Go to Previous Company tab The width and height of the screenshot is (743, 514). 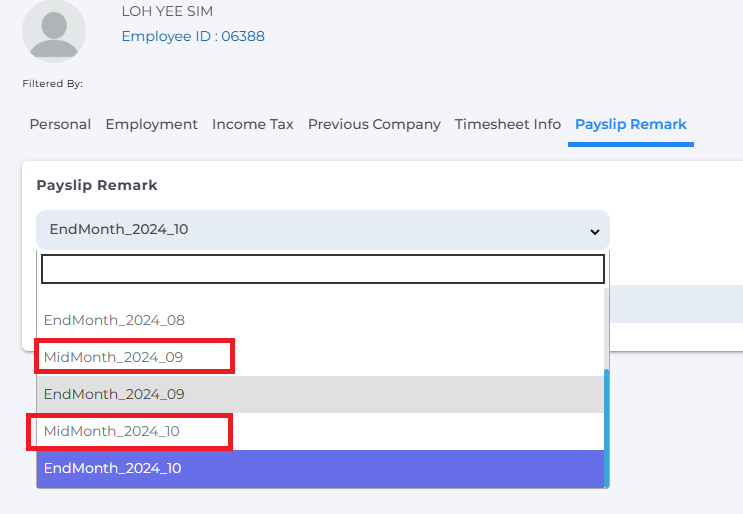(x=374, y=124)
